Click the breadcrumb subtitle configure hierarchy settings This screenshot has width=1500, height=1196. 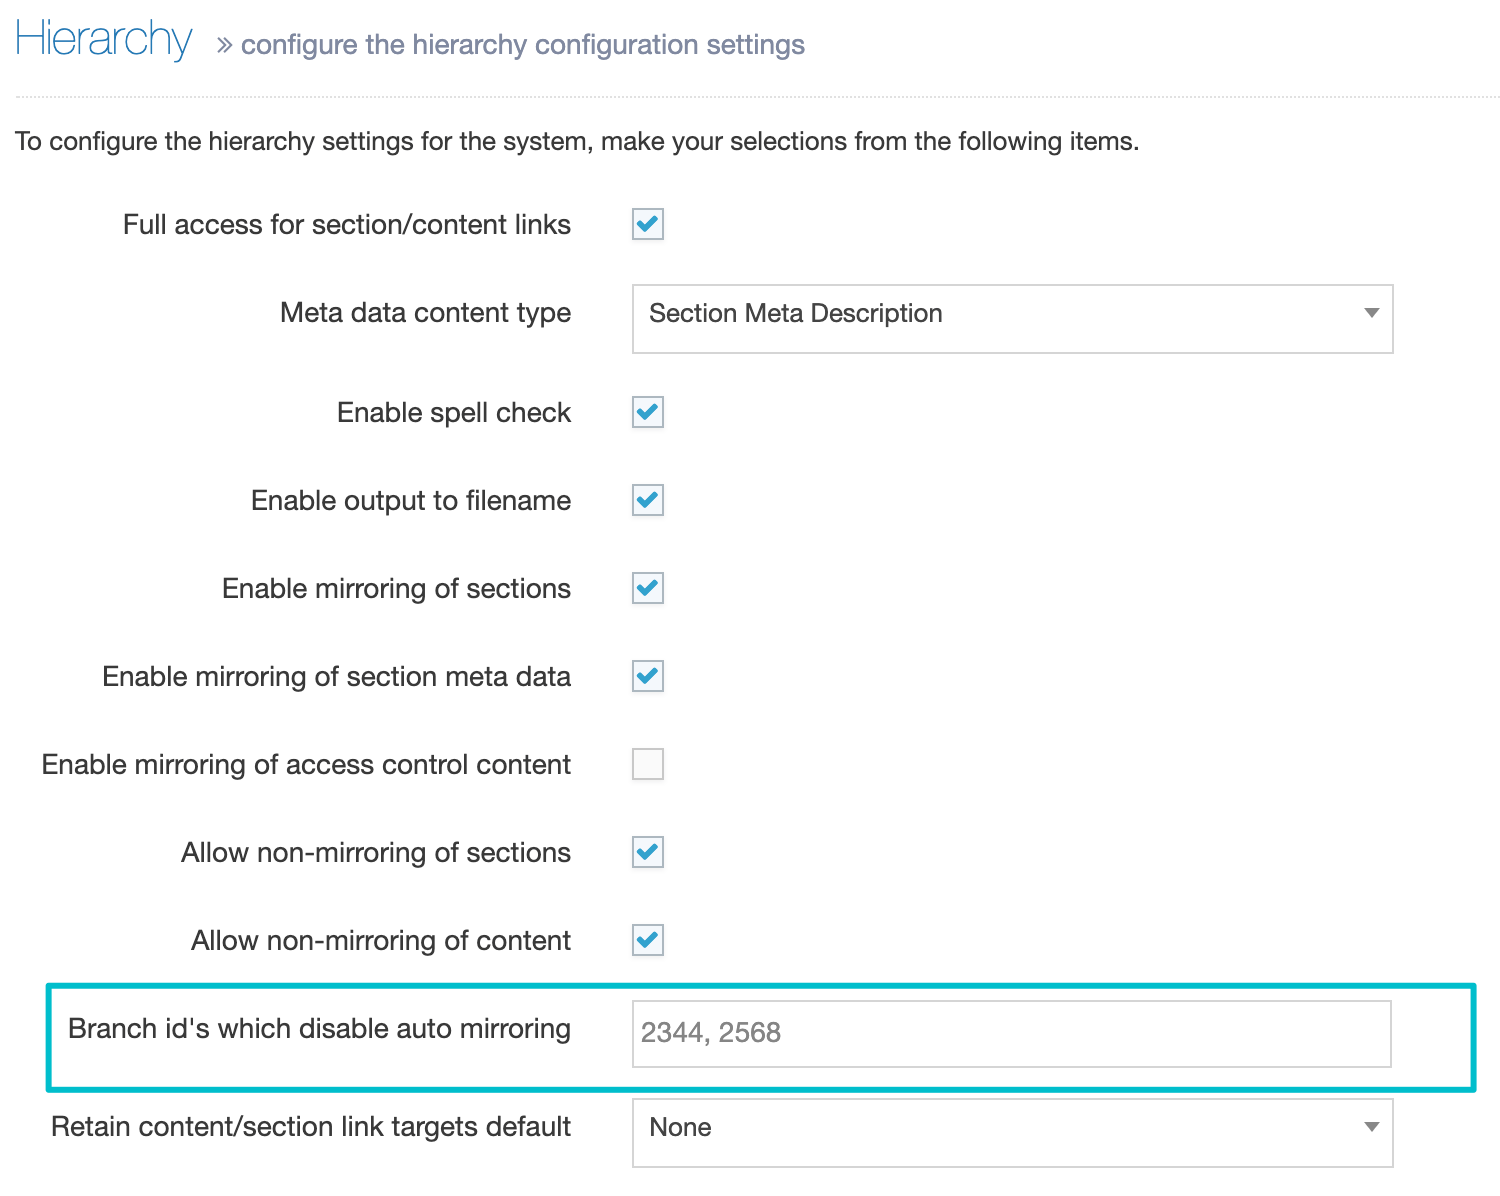point(522,45)
